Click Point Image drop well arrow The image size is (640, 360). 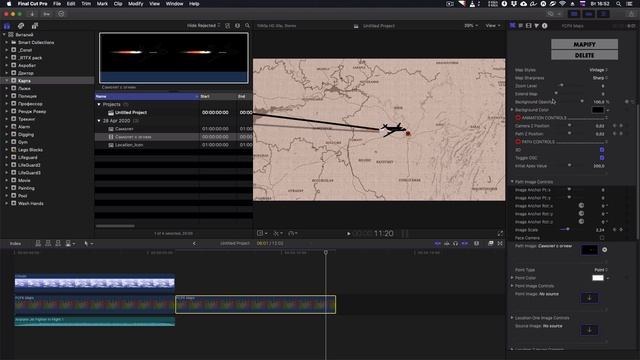pos(589,298)
